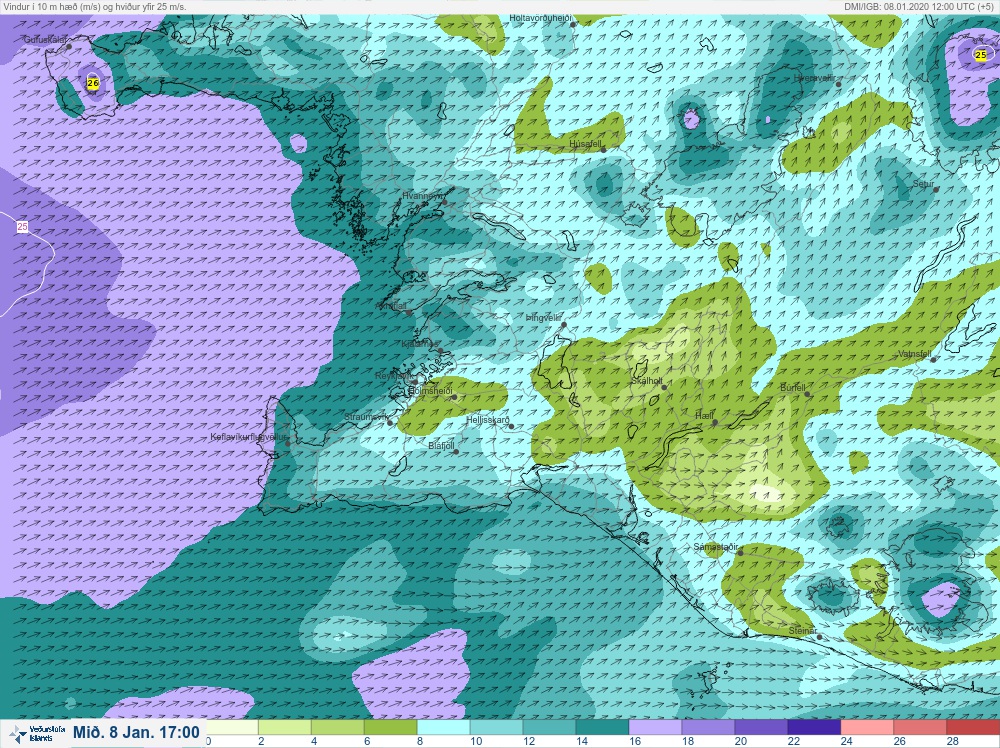This screenshot has height=748, width=1000.
Task: Click the Búrfell station label
Action: (793, 388)
